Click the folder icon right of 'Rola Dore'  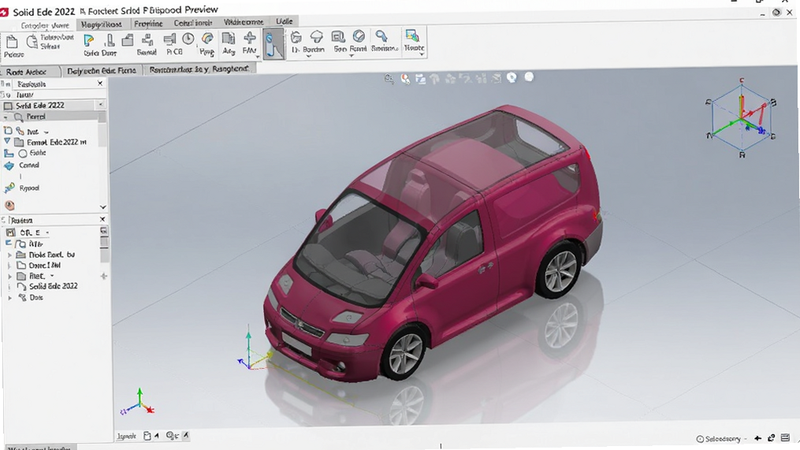pyautogui.click(x=128, y=40)
